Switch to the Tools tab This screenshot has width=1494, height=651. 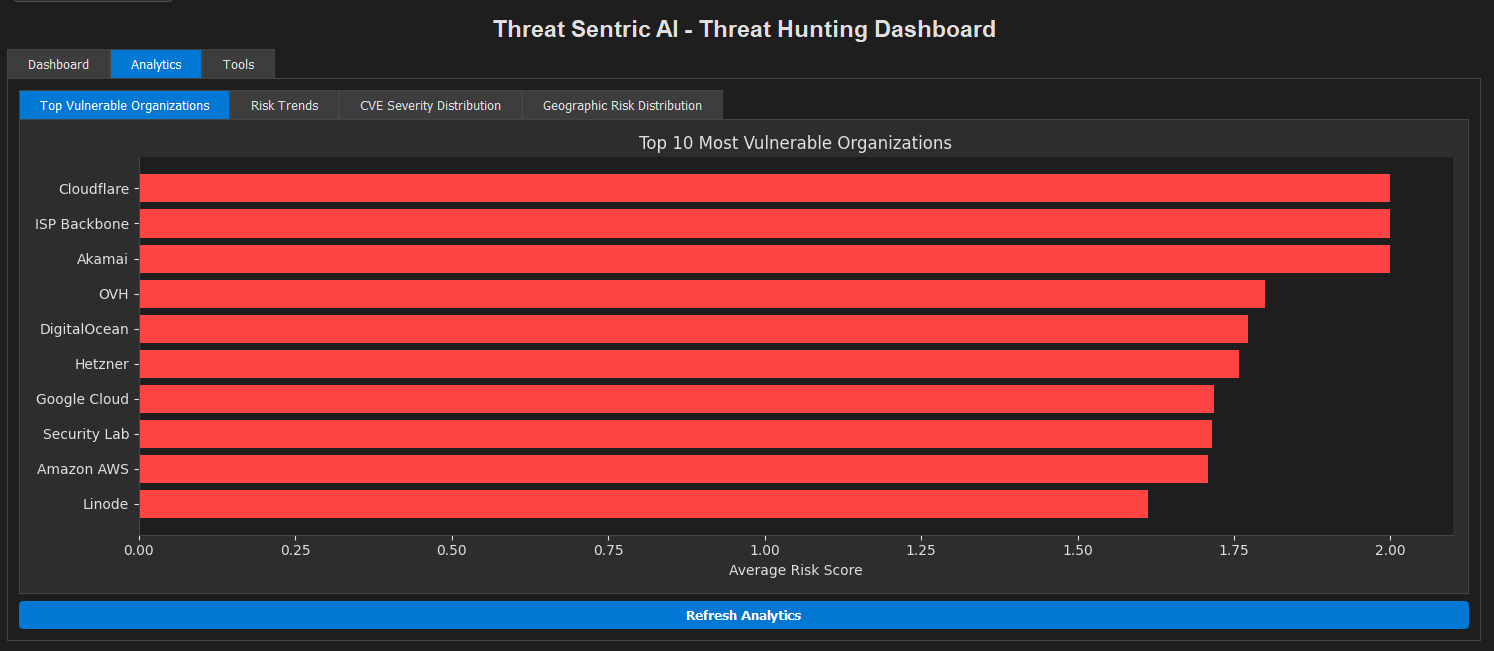tap(238, 64)
